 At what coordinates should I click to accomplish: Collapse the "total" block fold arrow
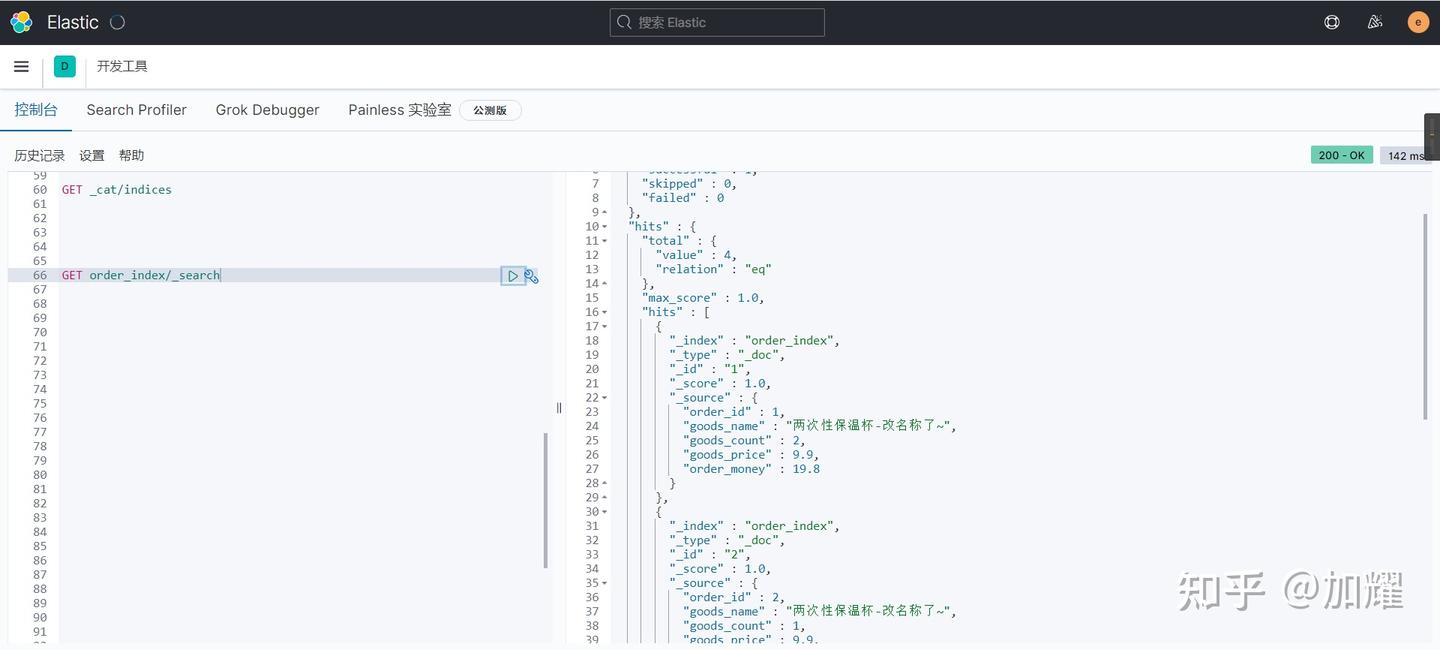coord(605,241)
